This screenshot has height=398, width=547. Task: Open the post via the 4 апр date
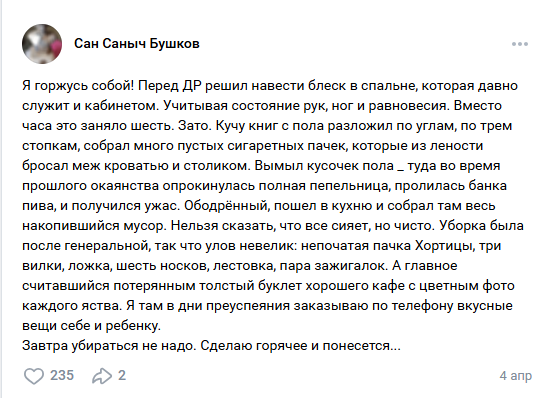click(x=516, y=376)
